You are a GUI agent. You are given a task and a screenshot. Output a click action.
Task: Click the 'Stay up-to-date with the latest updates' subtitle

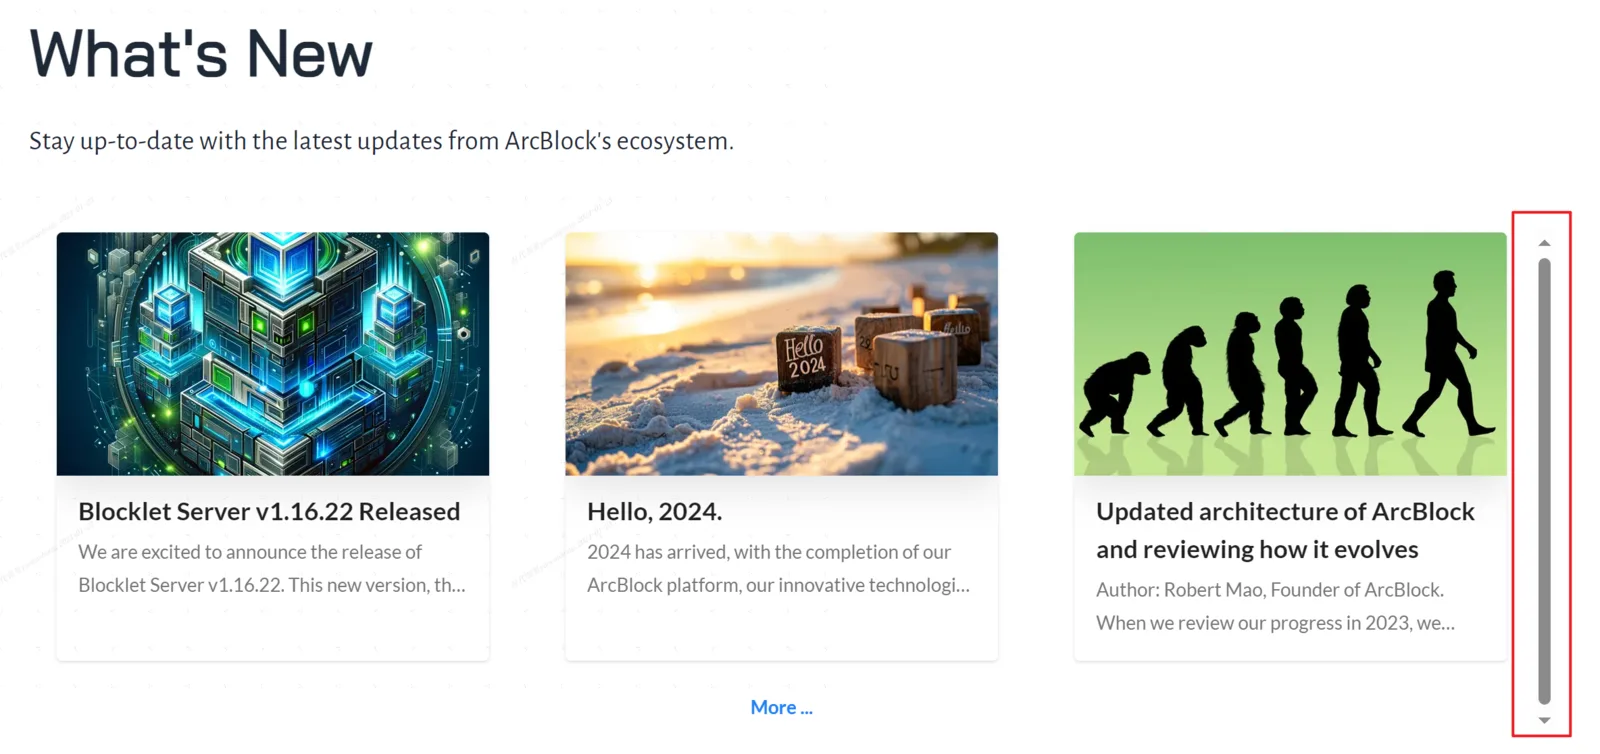click(381, 141)
